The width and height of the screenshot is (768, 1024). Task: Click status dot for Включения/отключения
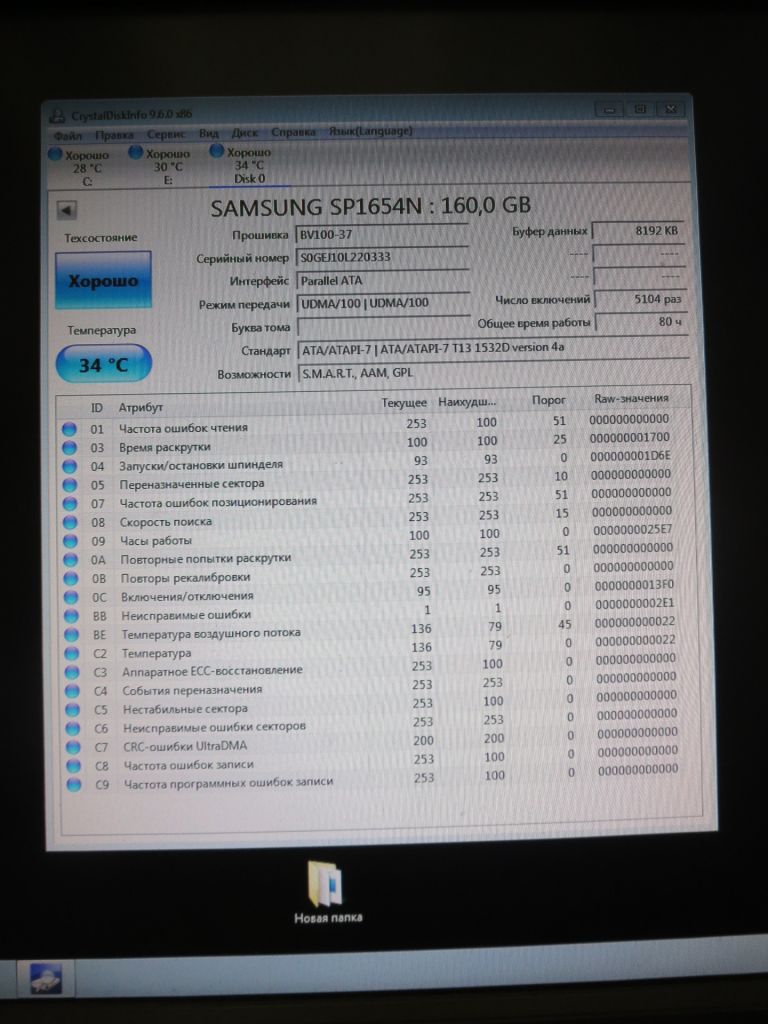(72, 598)
